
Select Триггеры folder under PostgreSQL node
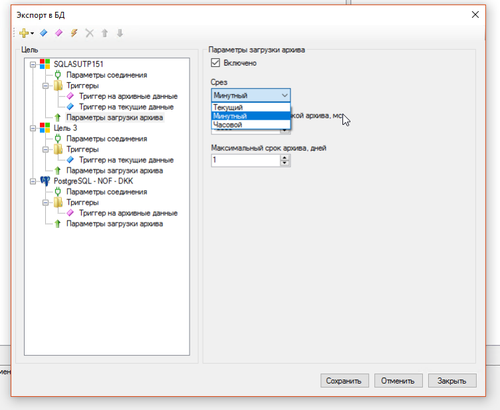click(x=82, y=202)
